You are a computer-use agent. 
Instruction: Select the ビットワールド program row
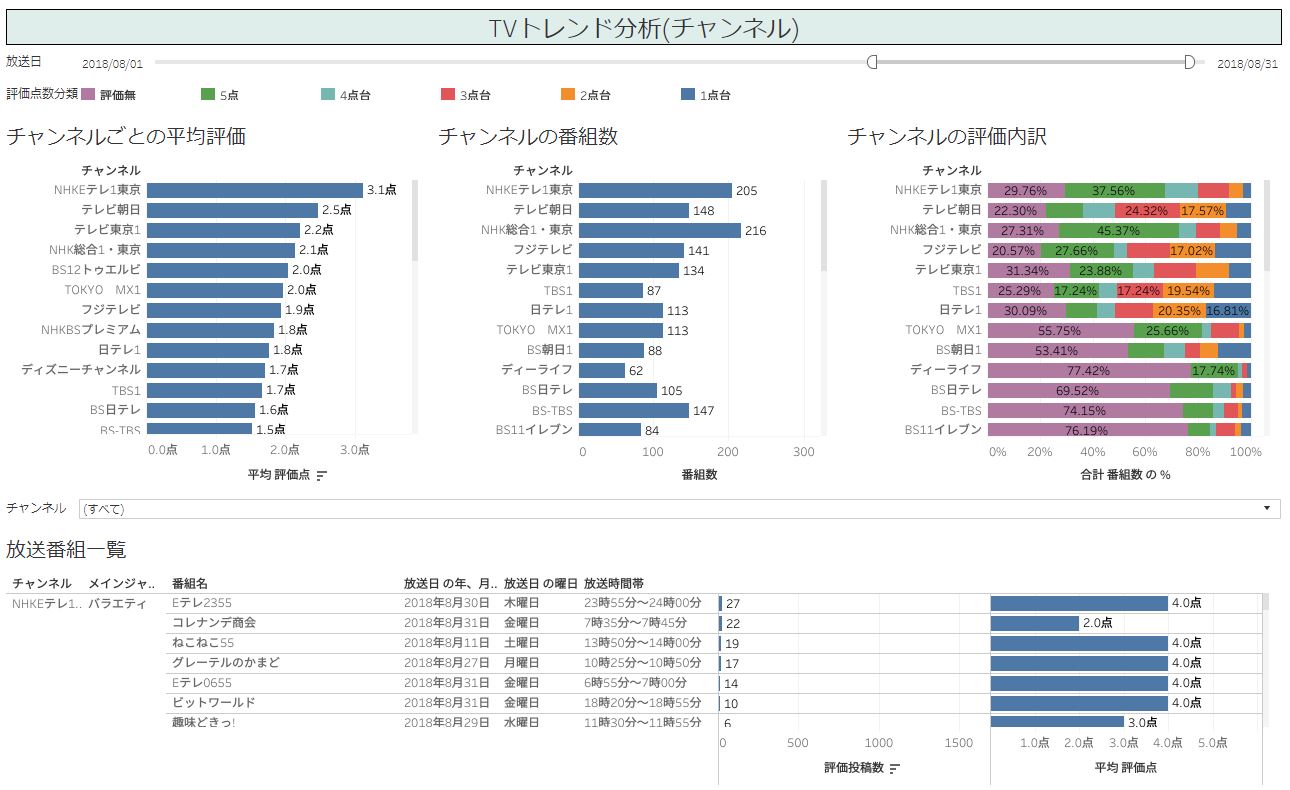[214, 702]
